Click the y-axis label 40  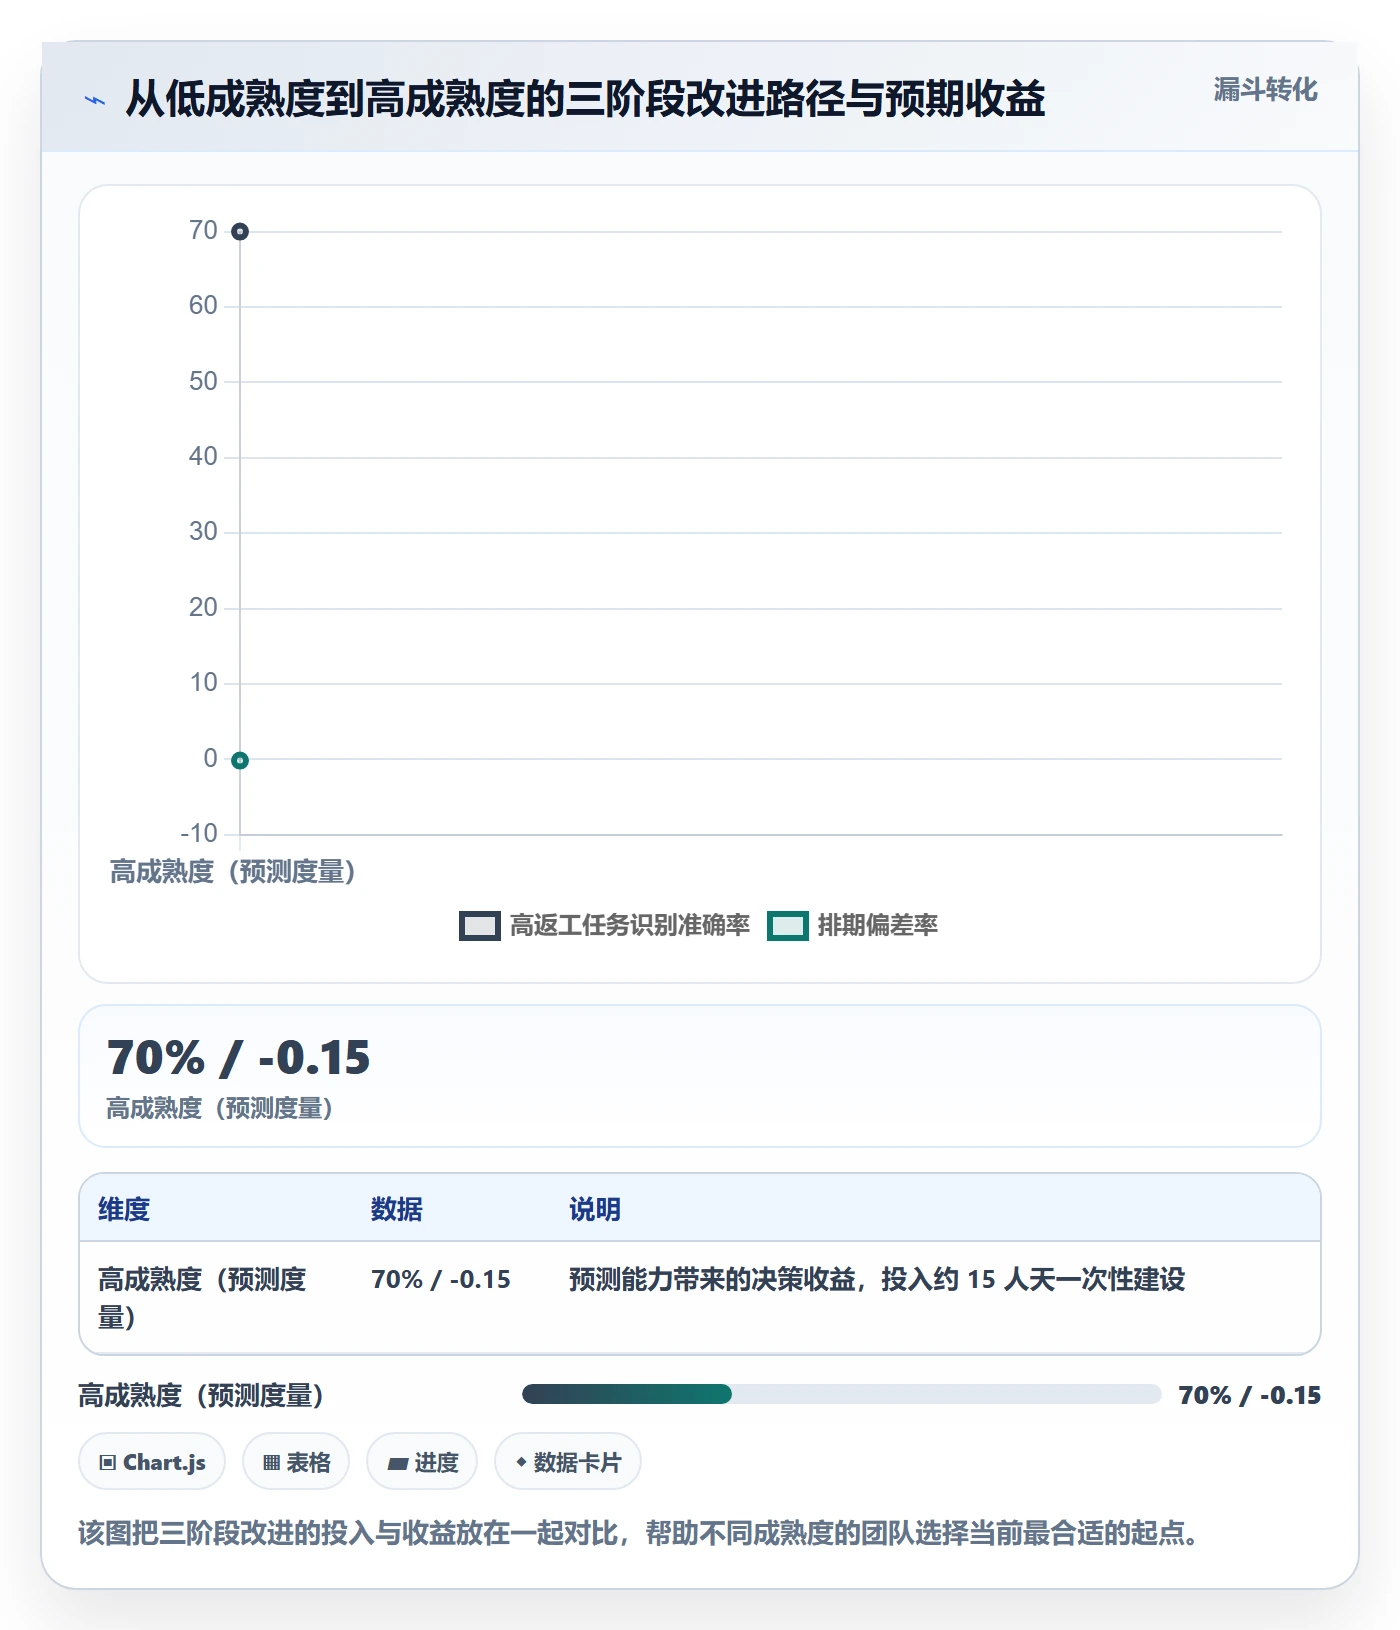[203, 456]
